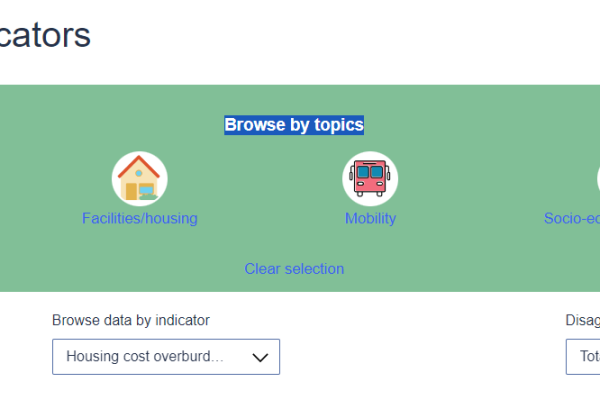The height and width of the screenshot is (400, 600).
Task: Open the partially visible Socio-economic link
Action: (x=572, y=219)
